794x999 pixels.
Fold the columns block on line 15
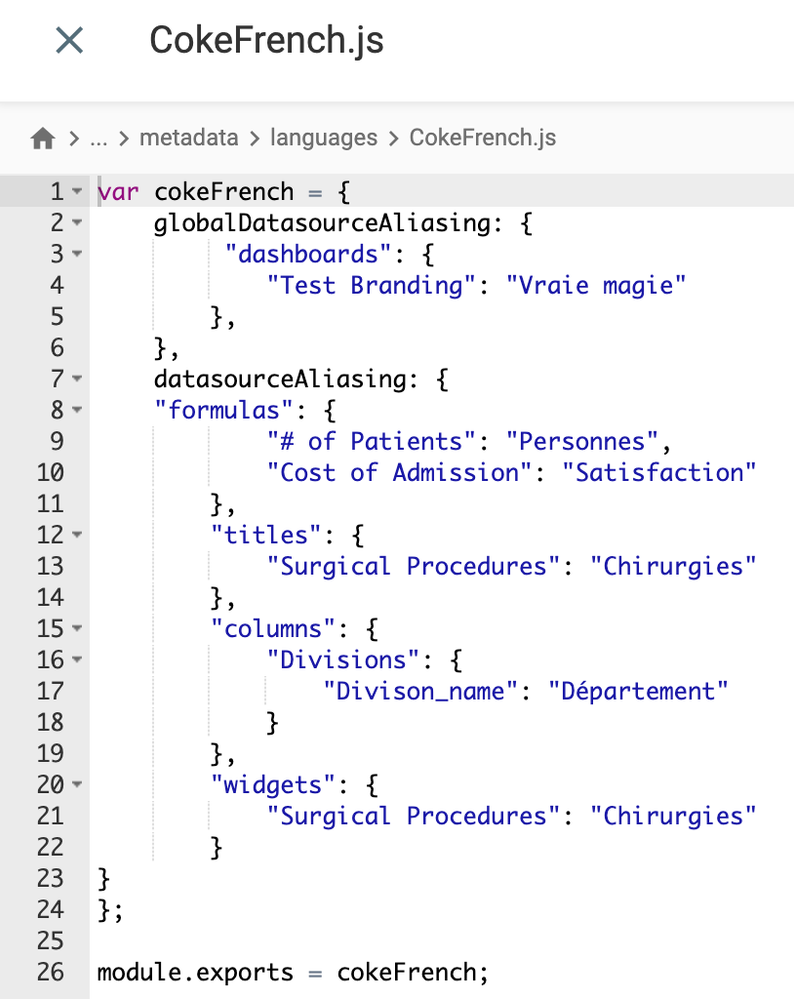[78, 629]
